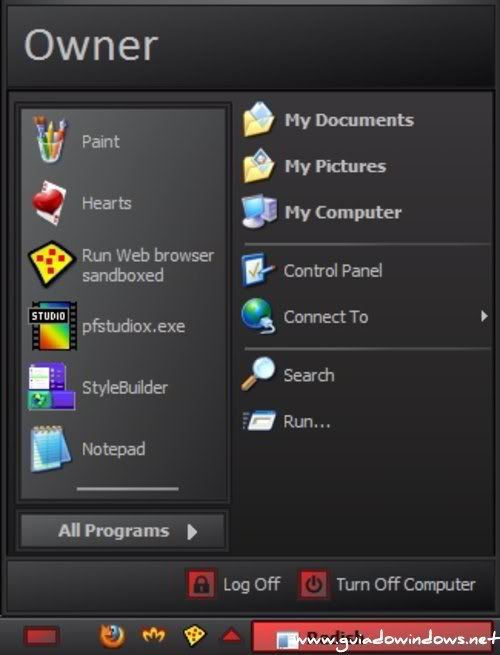The width and height of the screenshot is (500, 655).
Task: Open Hearts via its card icon
Action: point(49,203)
